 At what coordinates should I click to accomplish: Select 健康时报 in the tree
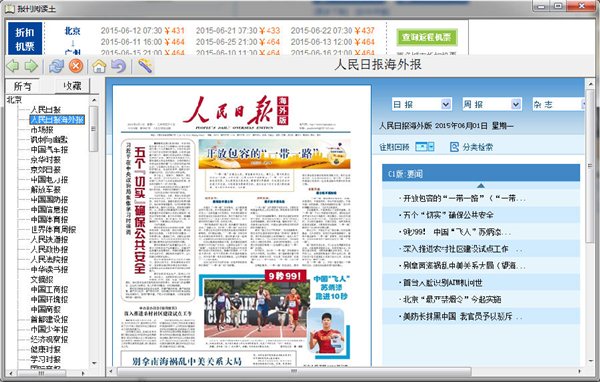46,349
